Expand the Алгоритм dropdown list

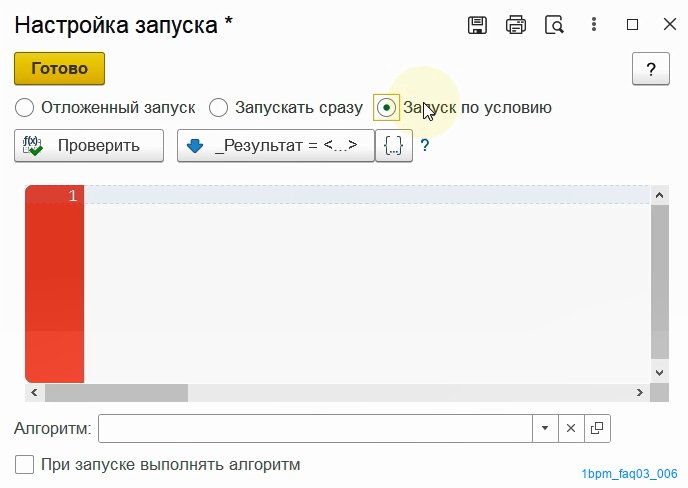(x=545, y=428)
